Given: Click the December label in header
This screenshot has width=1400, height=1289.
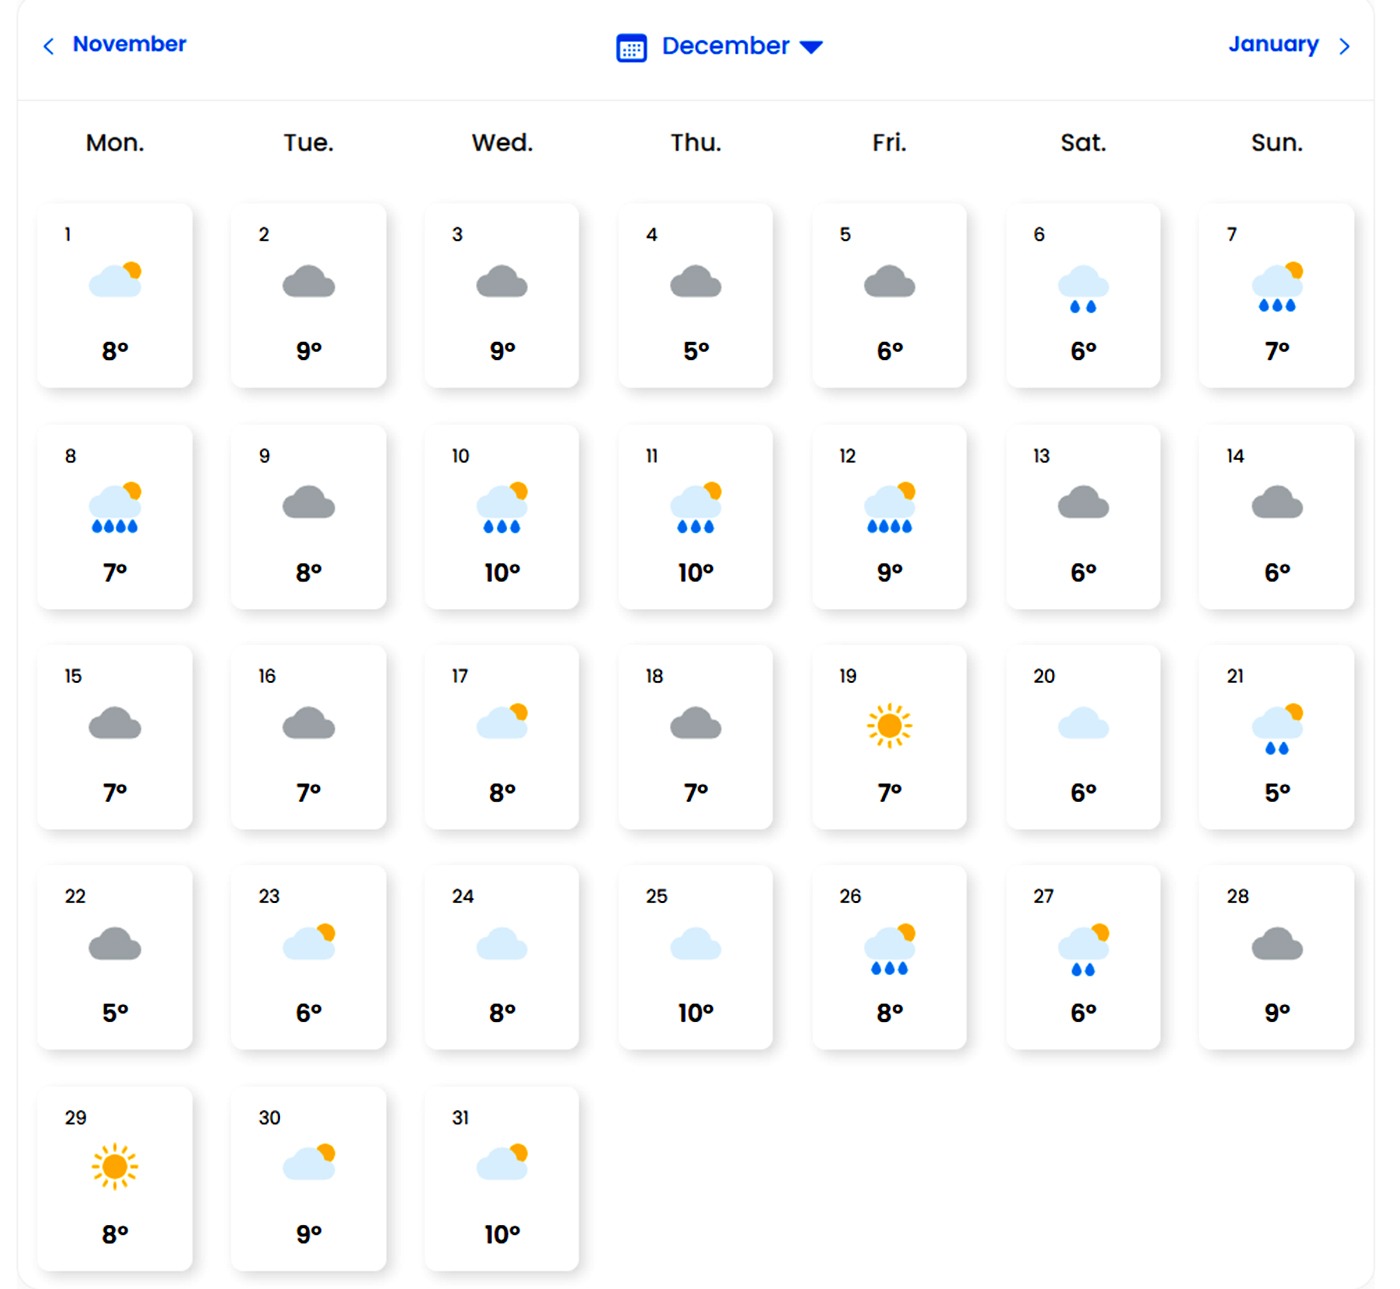Looking at the screenshot, I should click(x=725, y=46).
